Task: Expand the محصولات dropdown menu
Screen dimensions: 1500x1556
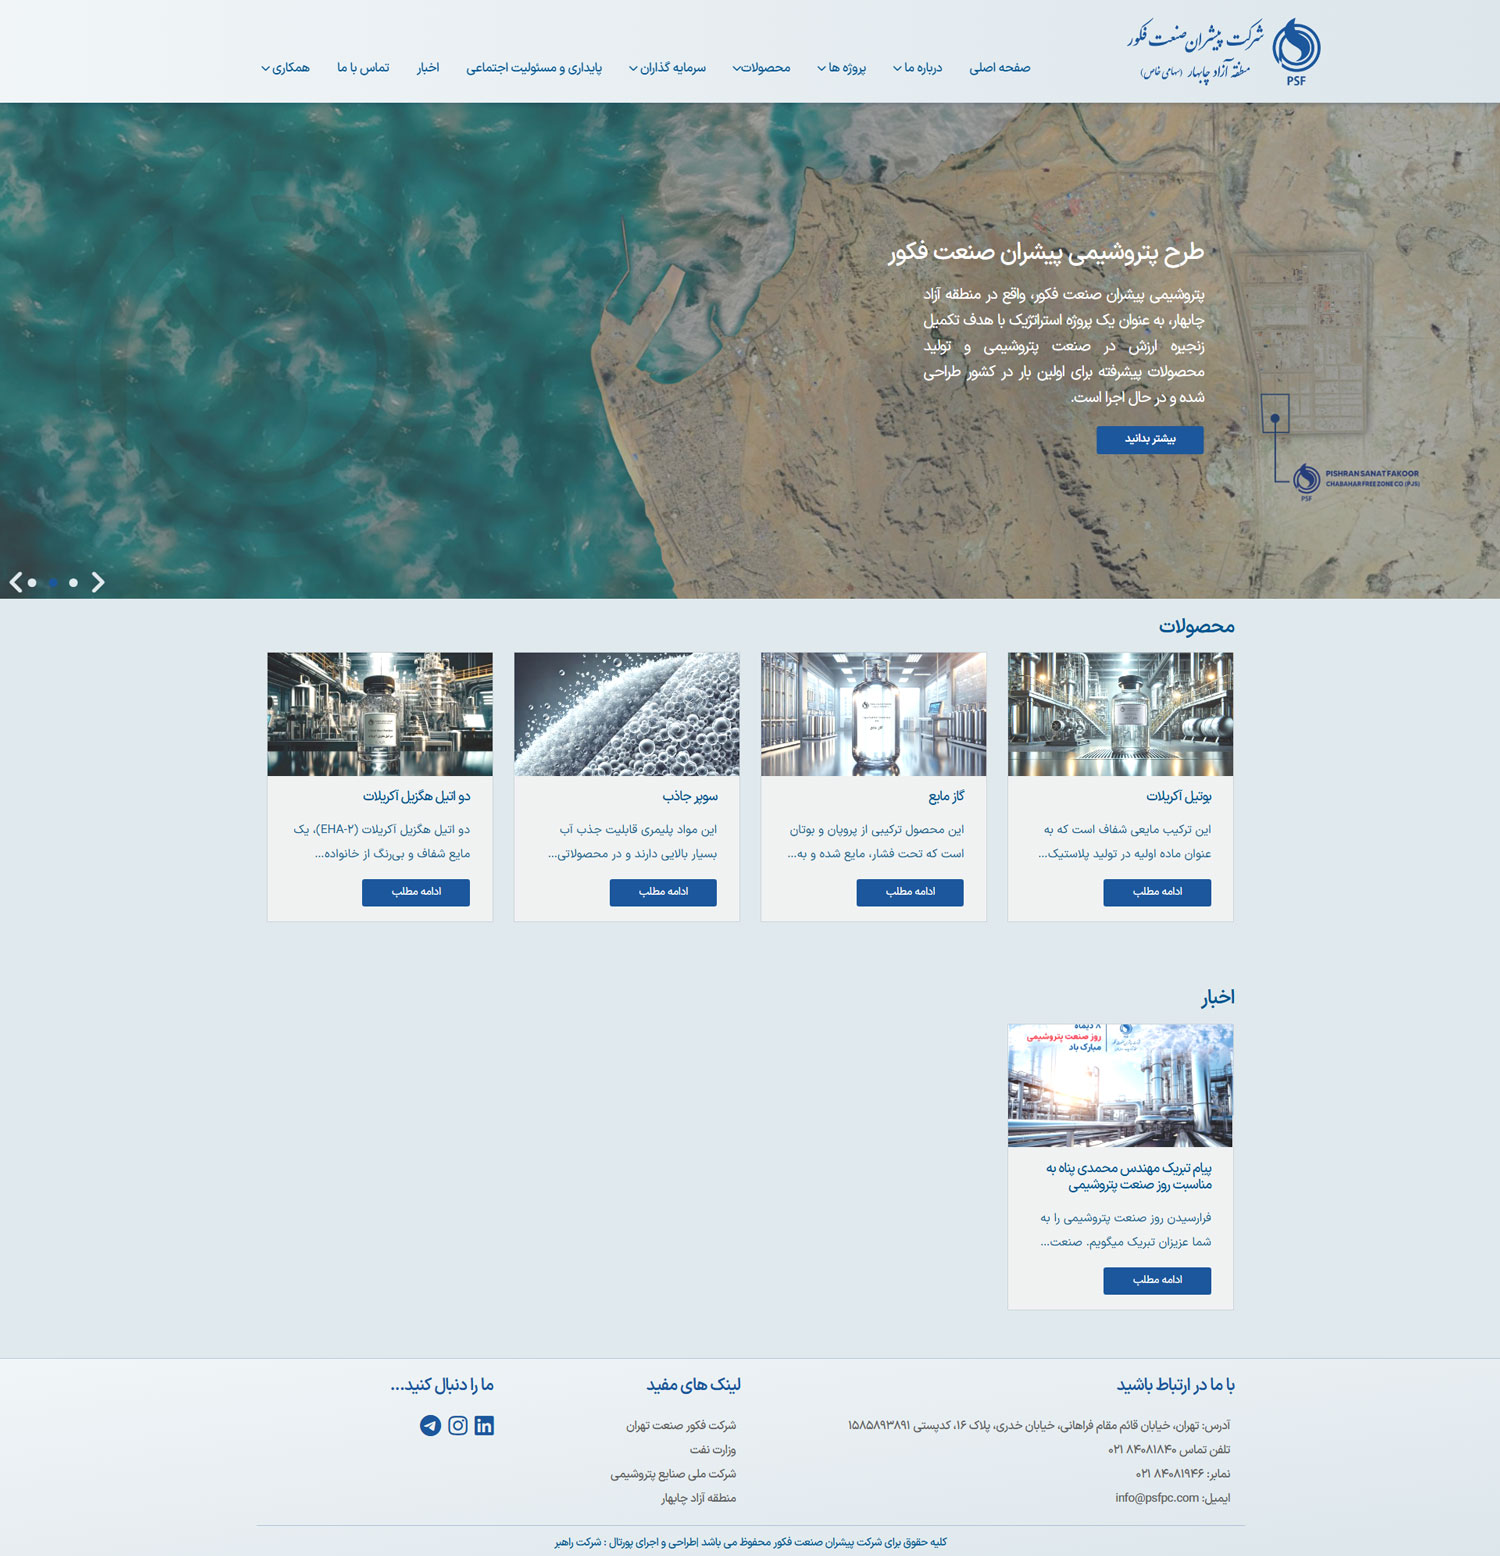Action: (x=761, y=68)
